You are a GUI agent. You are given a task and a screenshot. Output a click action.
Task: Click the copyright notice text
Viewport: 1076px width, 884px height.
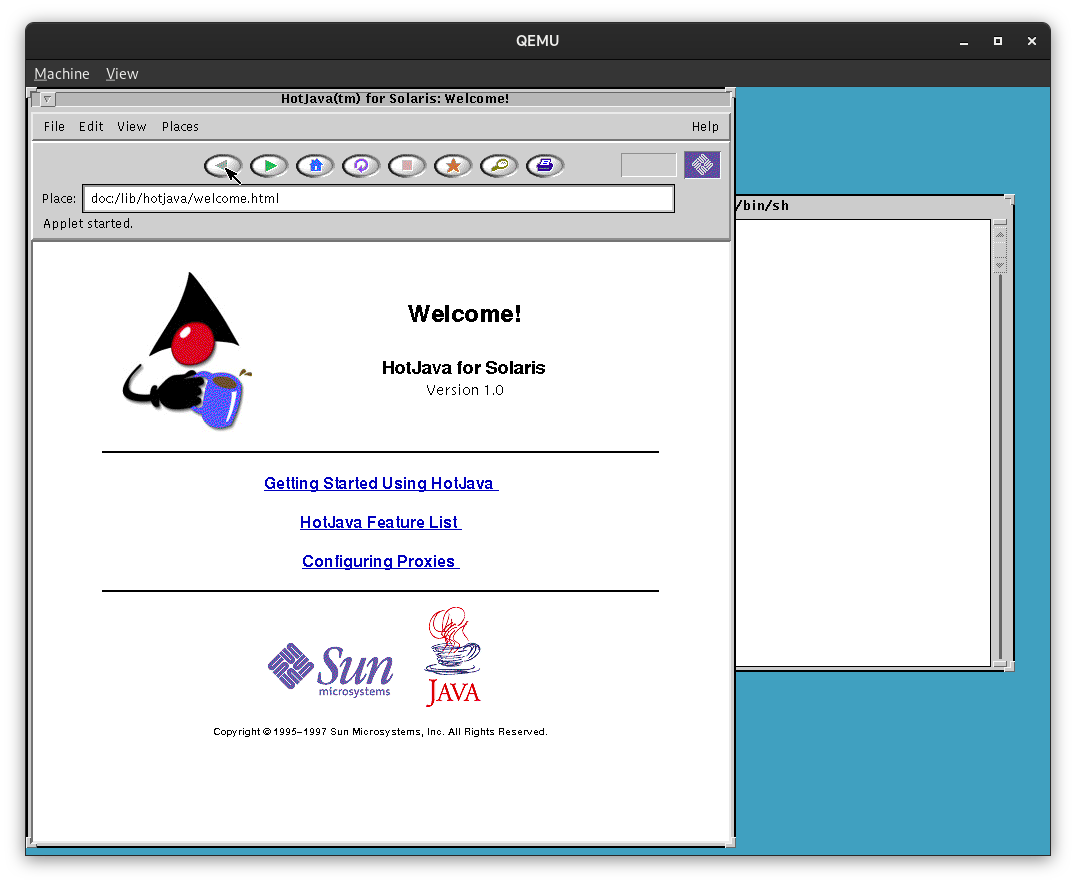point(380,732)
